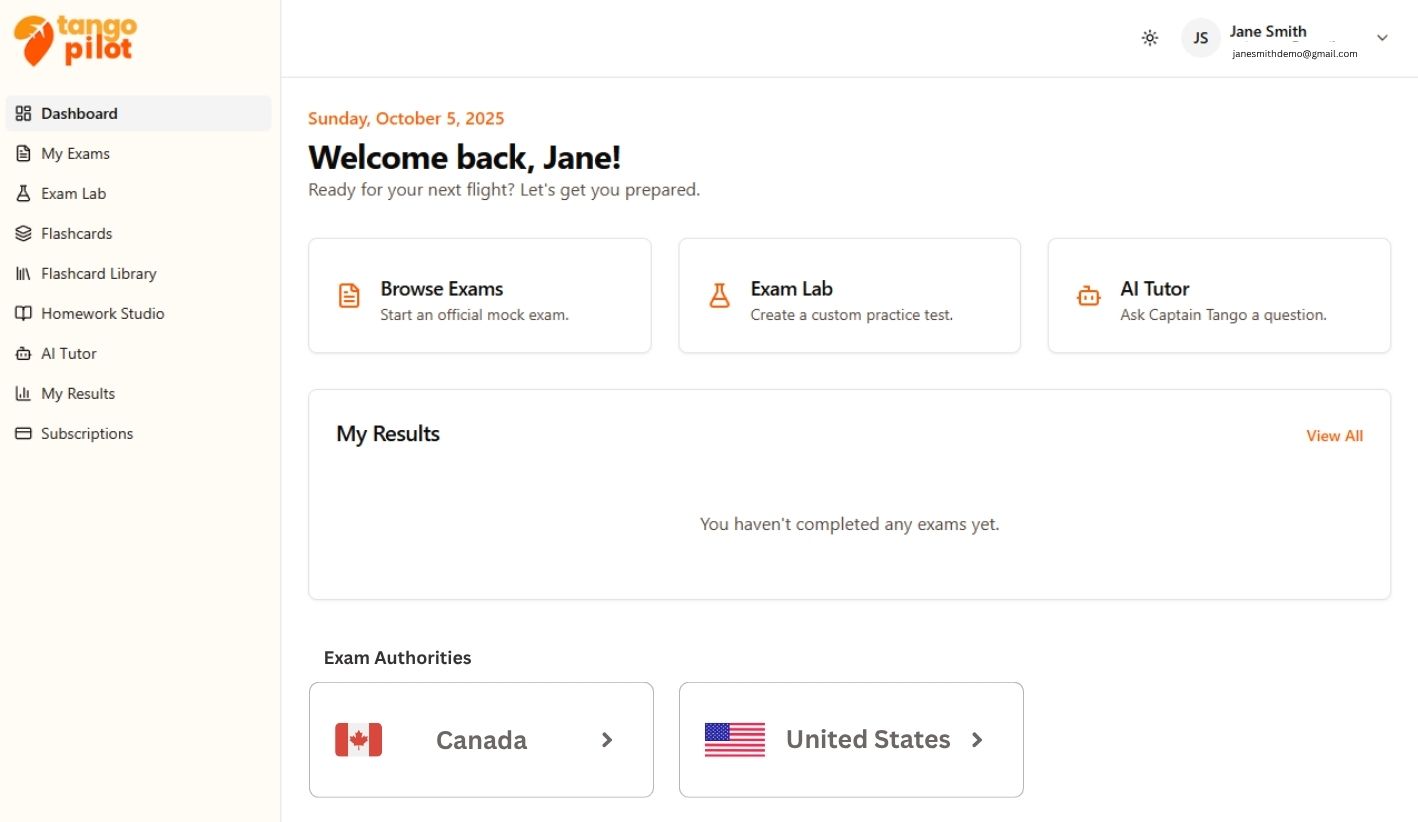The width and height of the screenshot is (1418, 822).
Task: Open the Exam Lab quick-action card
Action: point(849,296)
